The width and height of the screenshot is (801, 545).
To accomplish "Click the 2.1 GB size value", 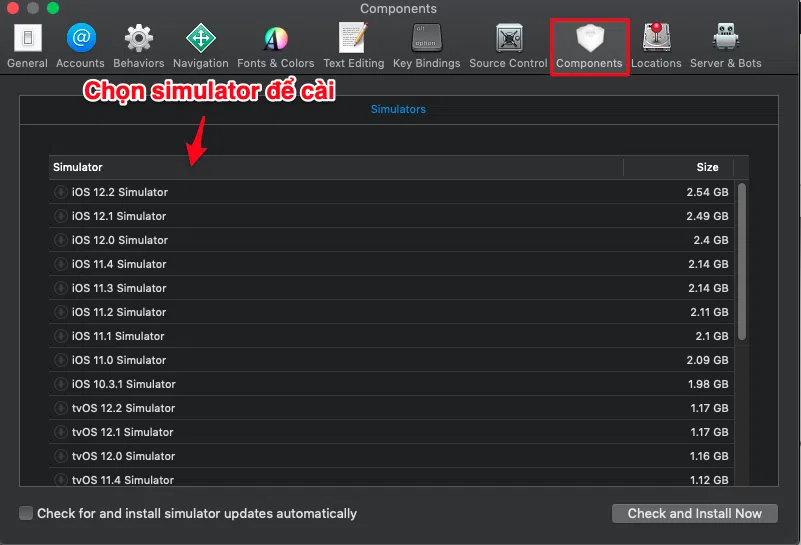I will [712, 336].
